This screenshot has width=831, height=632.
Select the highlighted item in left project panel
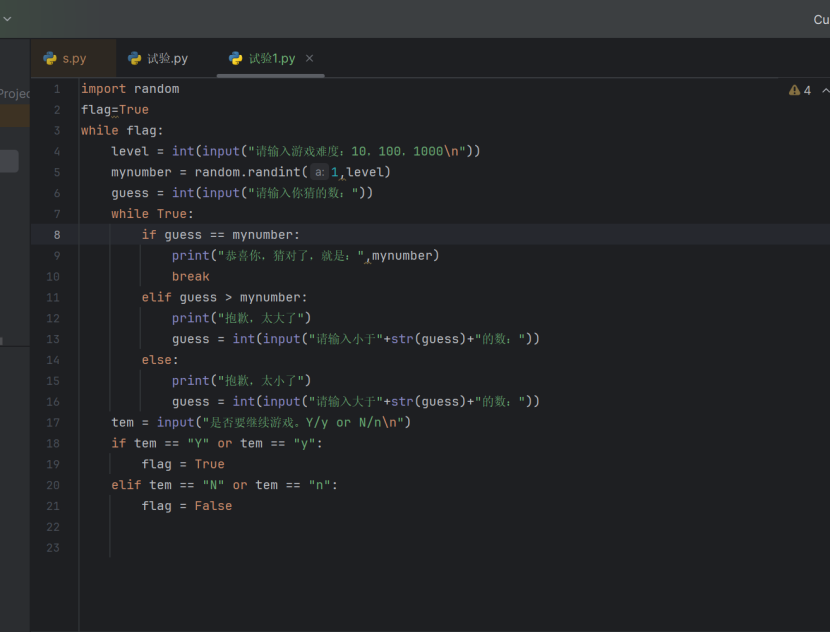(x=14, y=117)
